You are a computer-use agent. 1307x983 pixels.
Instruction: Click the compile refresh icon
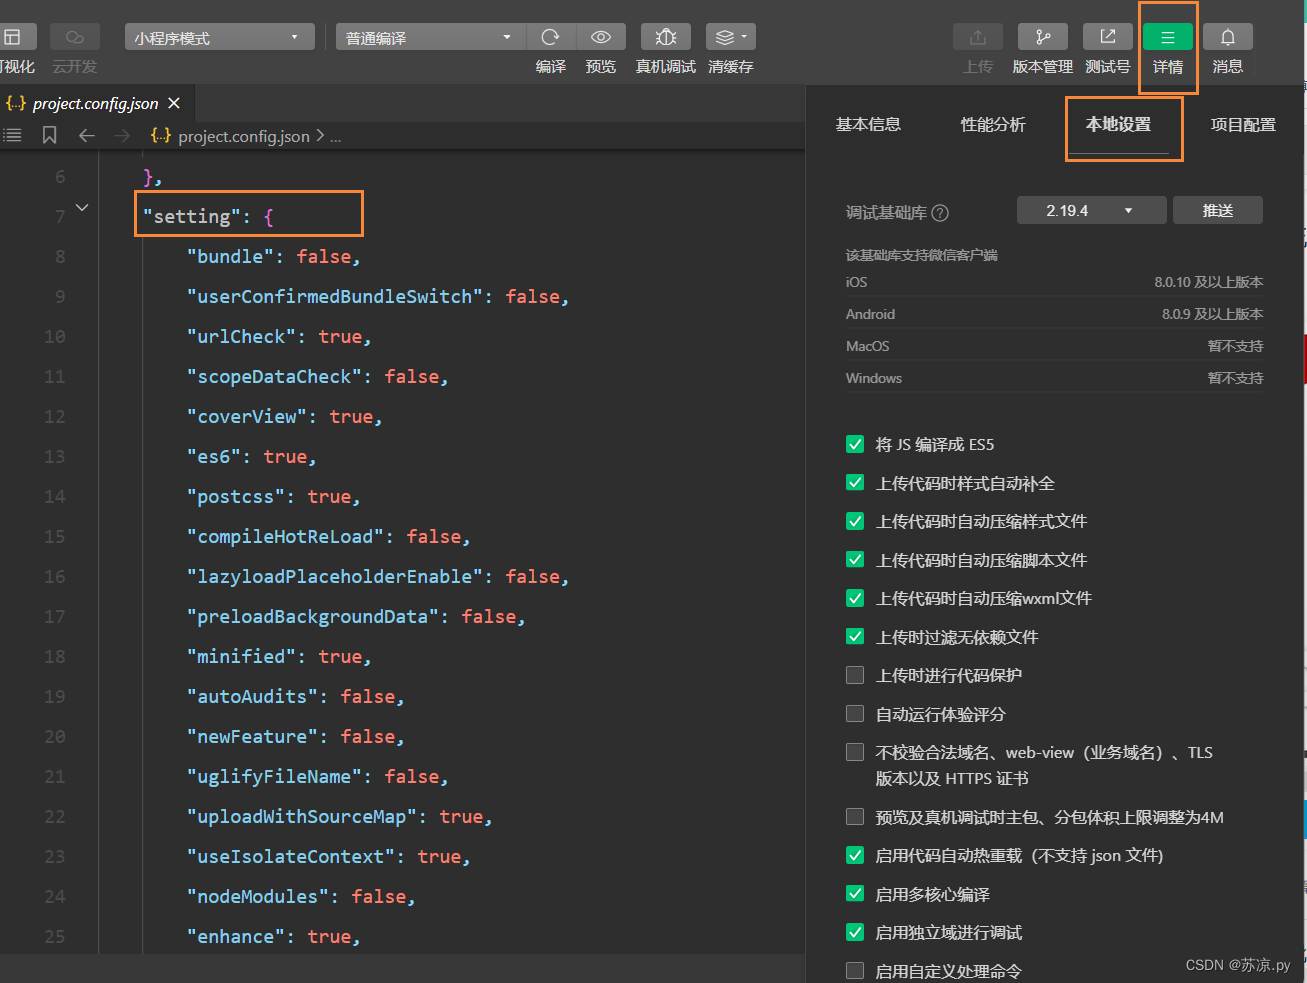coord(550,37)
